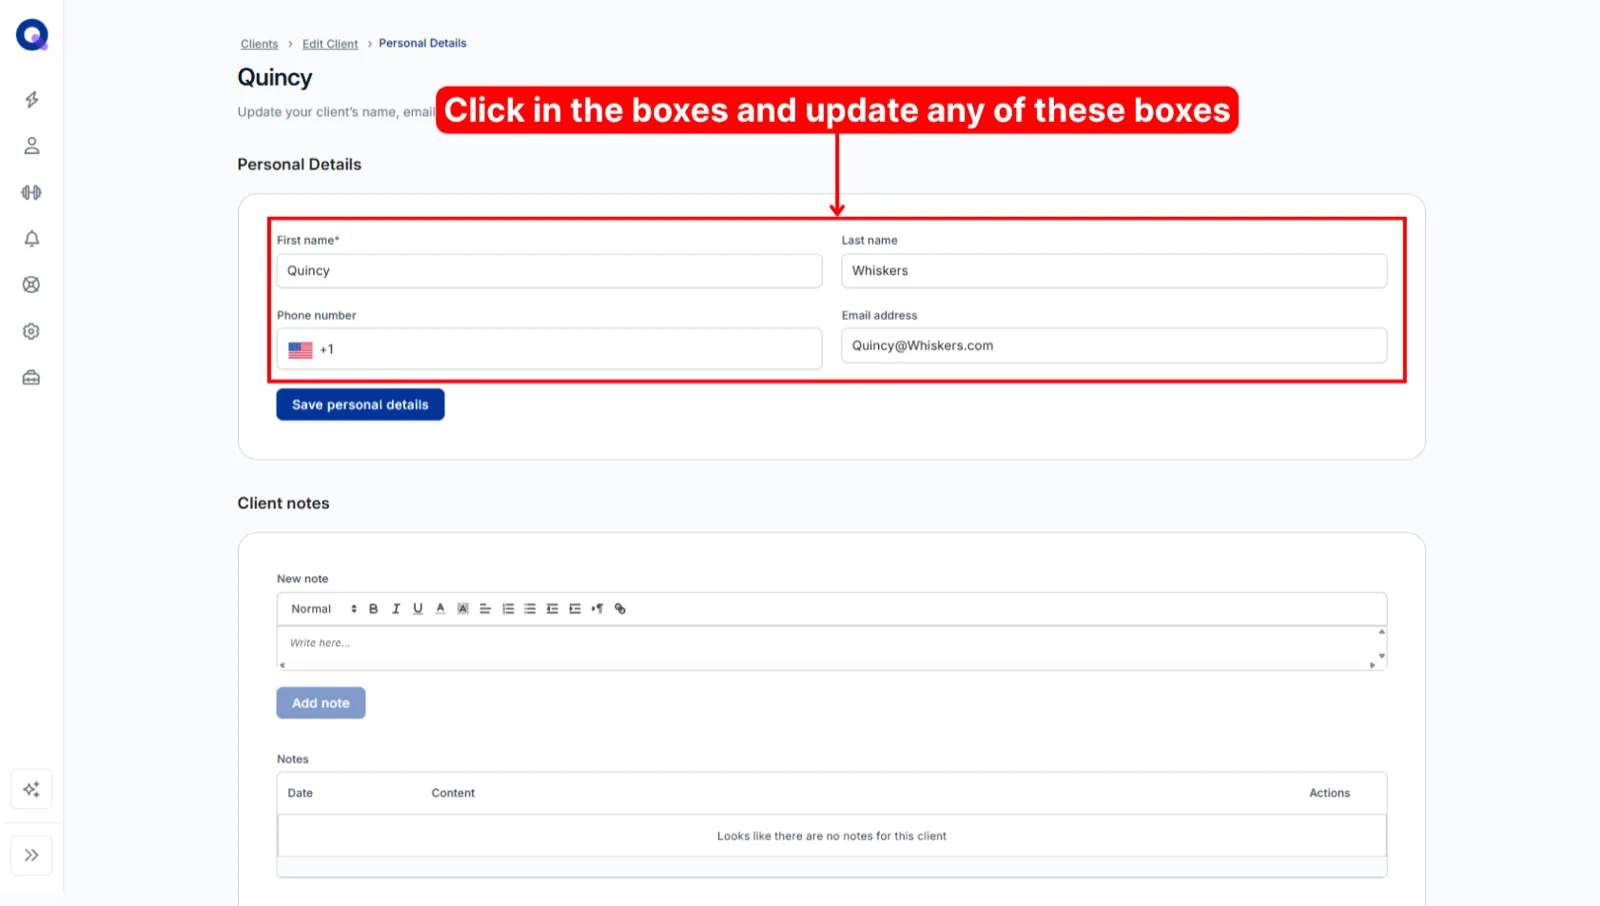The image size is (1600, 906).
Task: Click the Last name field
Action: [x=1114, y=271]
